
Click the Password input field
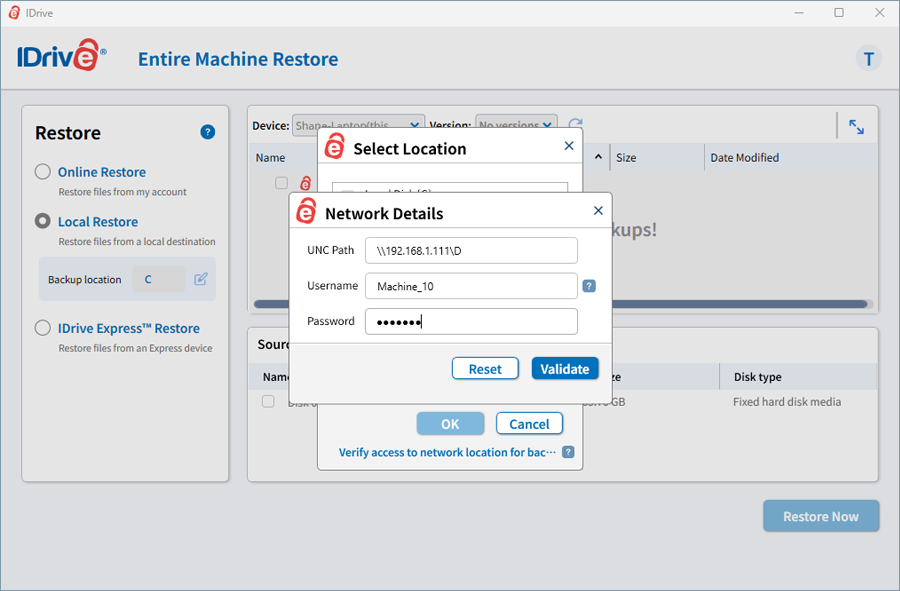point(471,322)
